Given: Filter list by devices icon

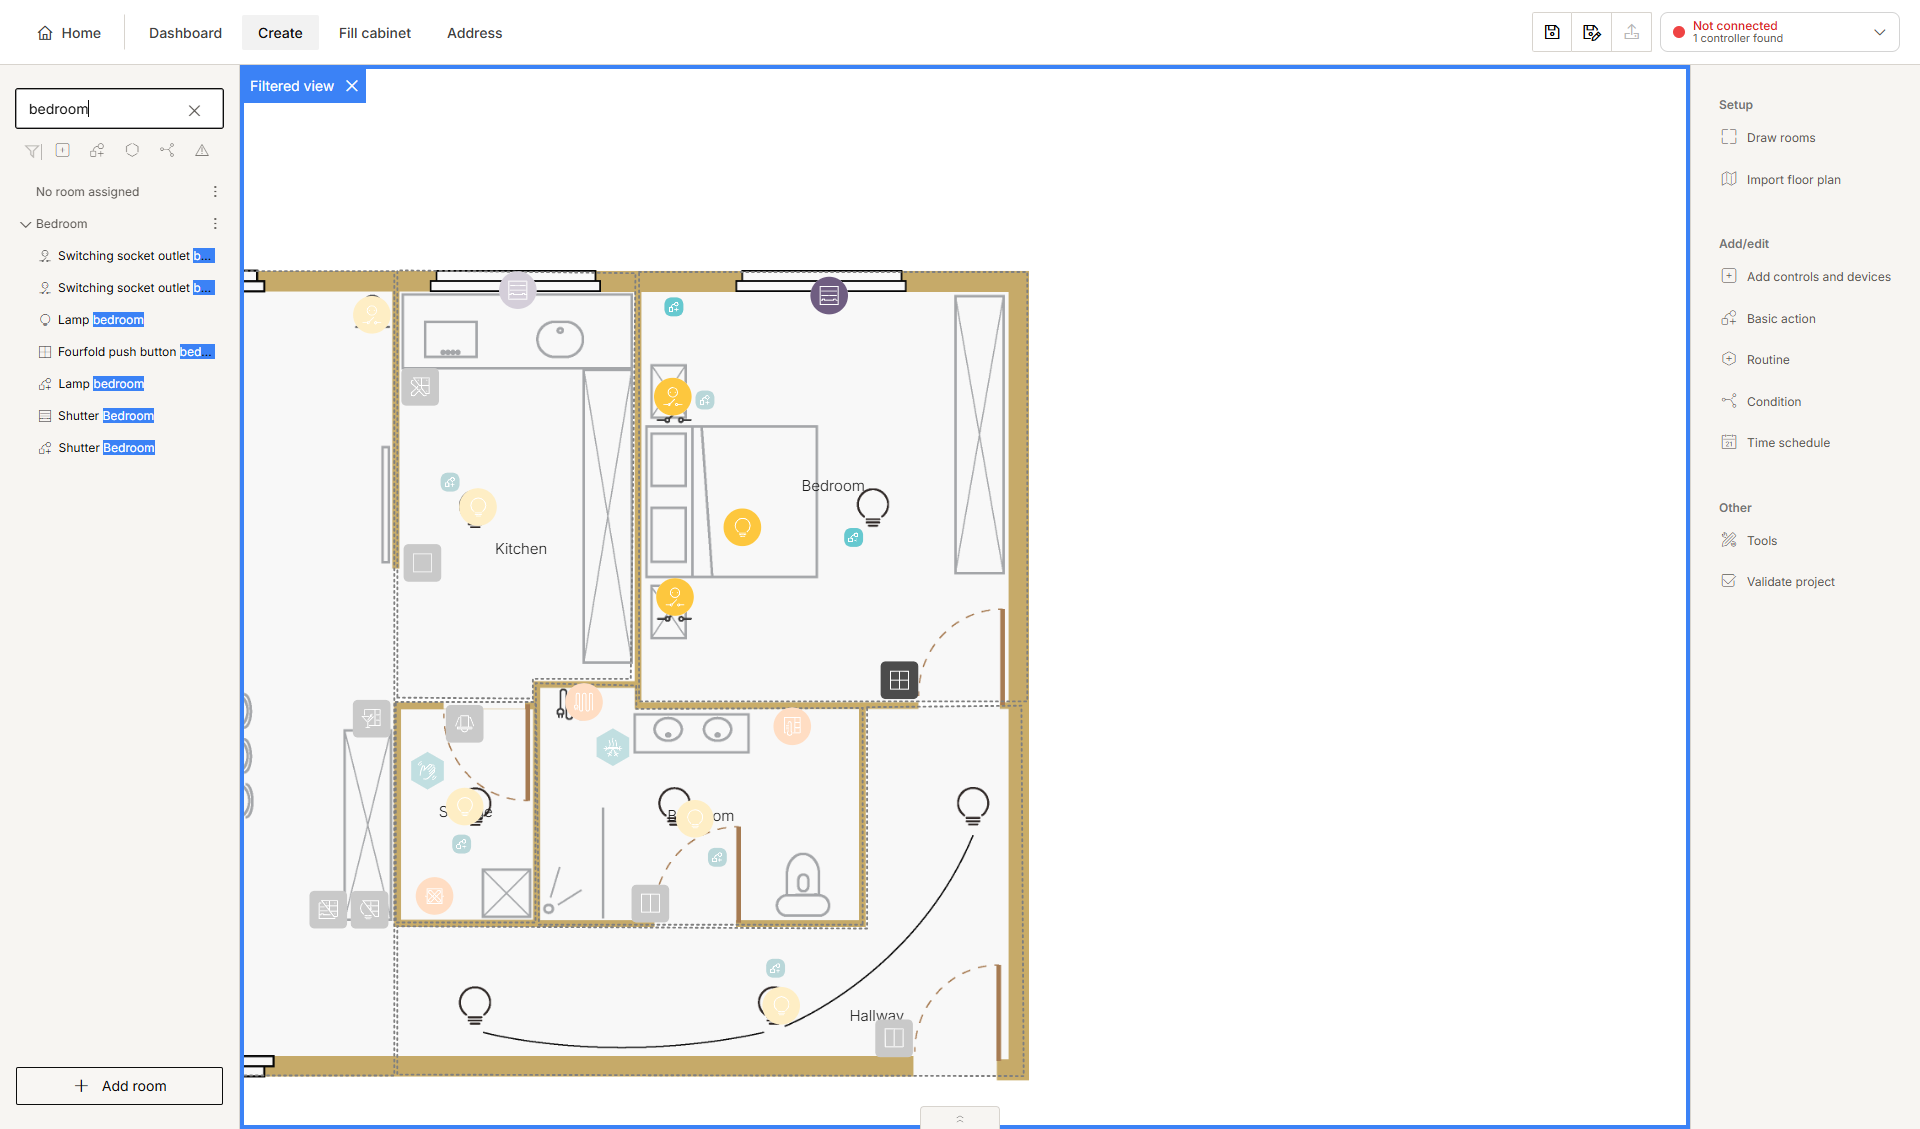Looking at the screenshot, I should tap(63, 150).
